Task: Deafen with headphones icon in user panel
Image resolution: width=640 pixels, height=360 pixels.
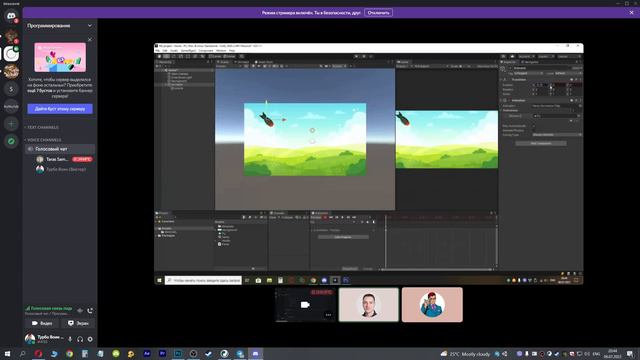Action: click(x=80, y=339)
